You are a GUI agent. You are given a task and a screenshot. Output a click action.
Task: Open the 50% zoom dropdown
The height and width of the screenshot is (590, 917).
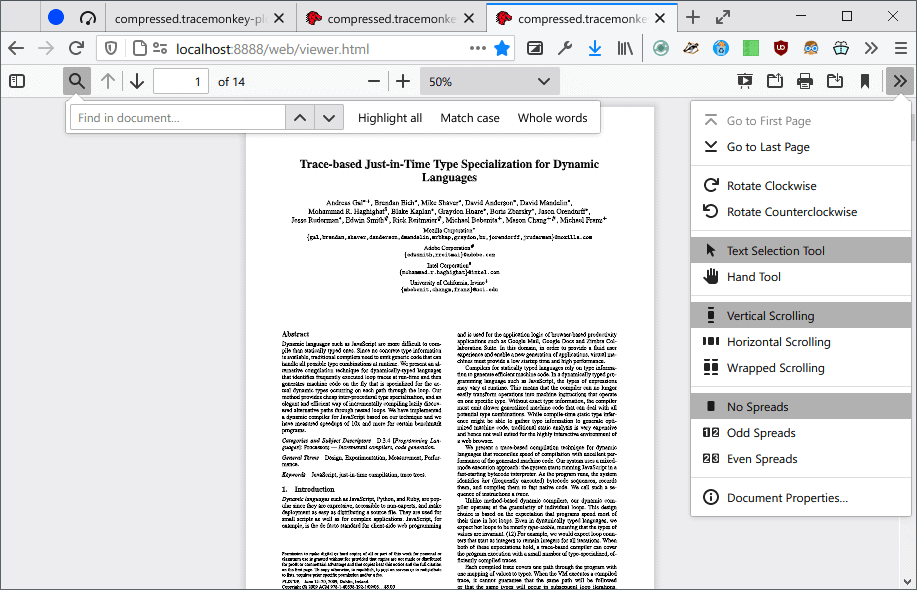[489, 81]
